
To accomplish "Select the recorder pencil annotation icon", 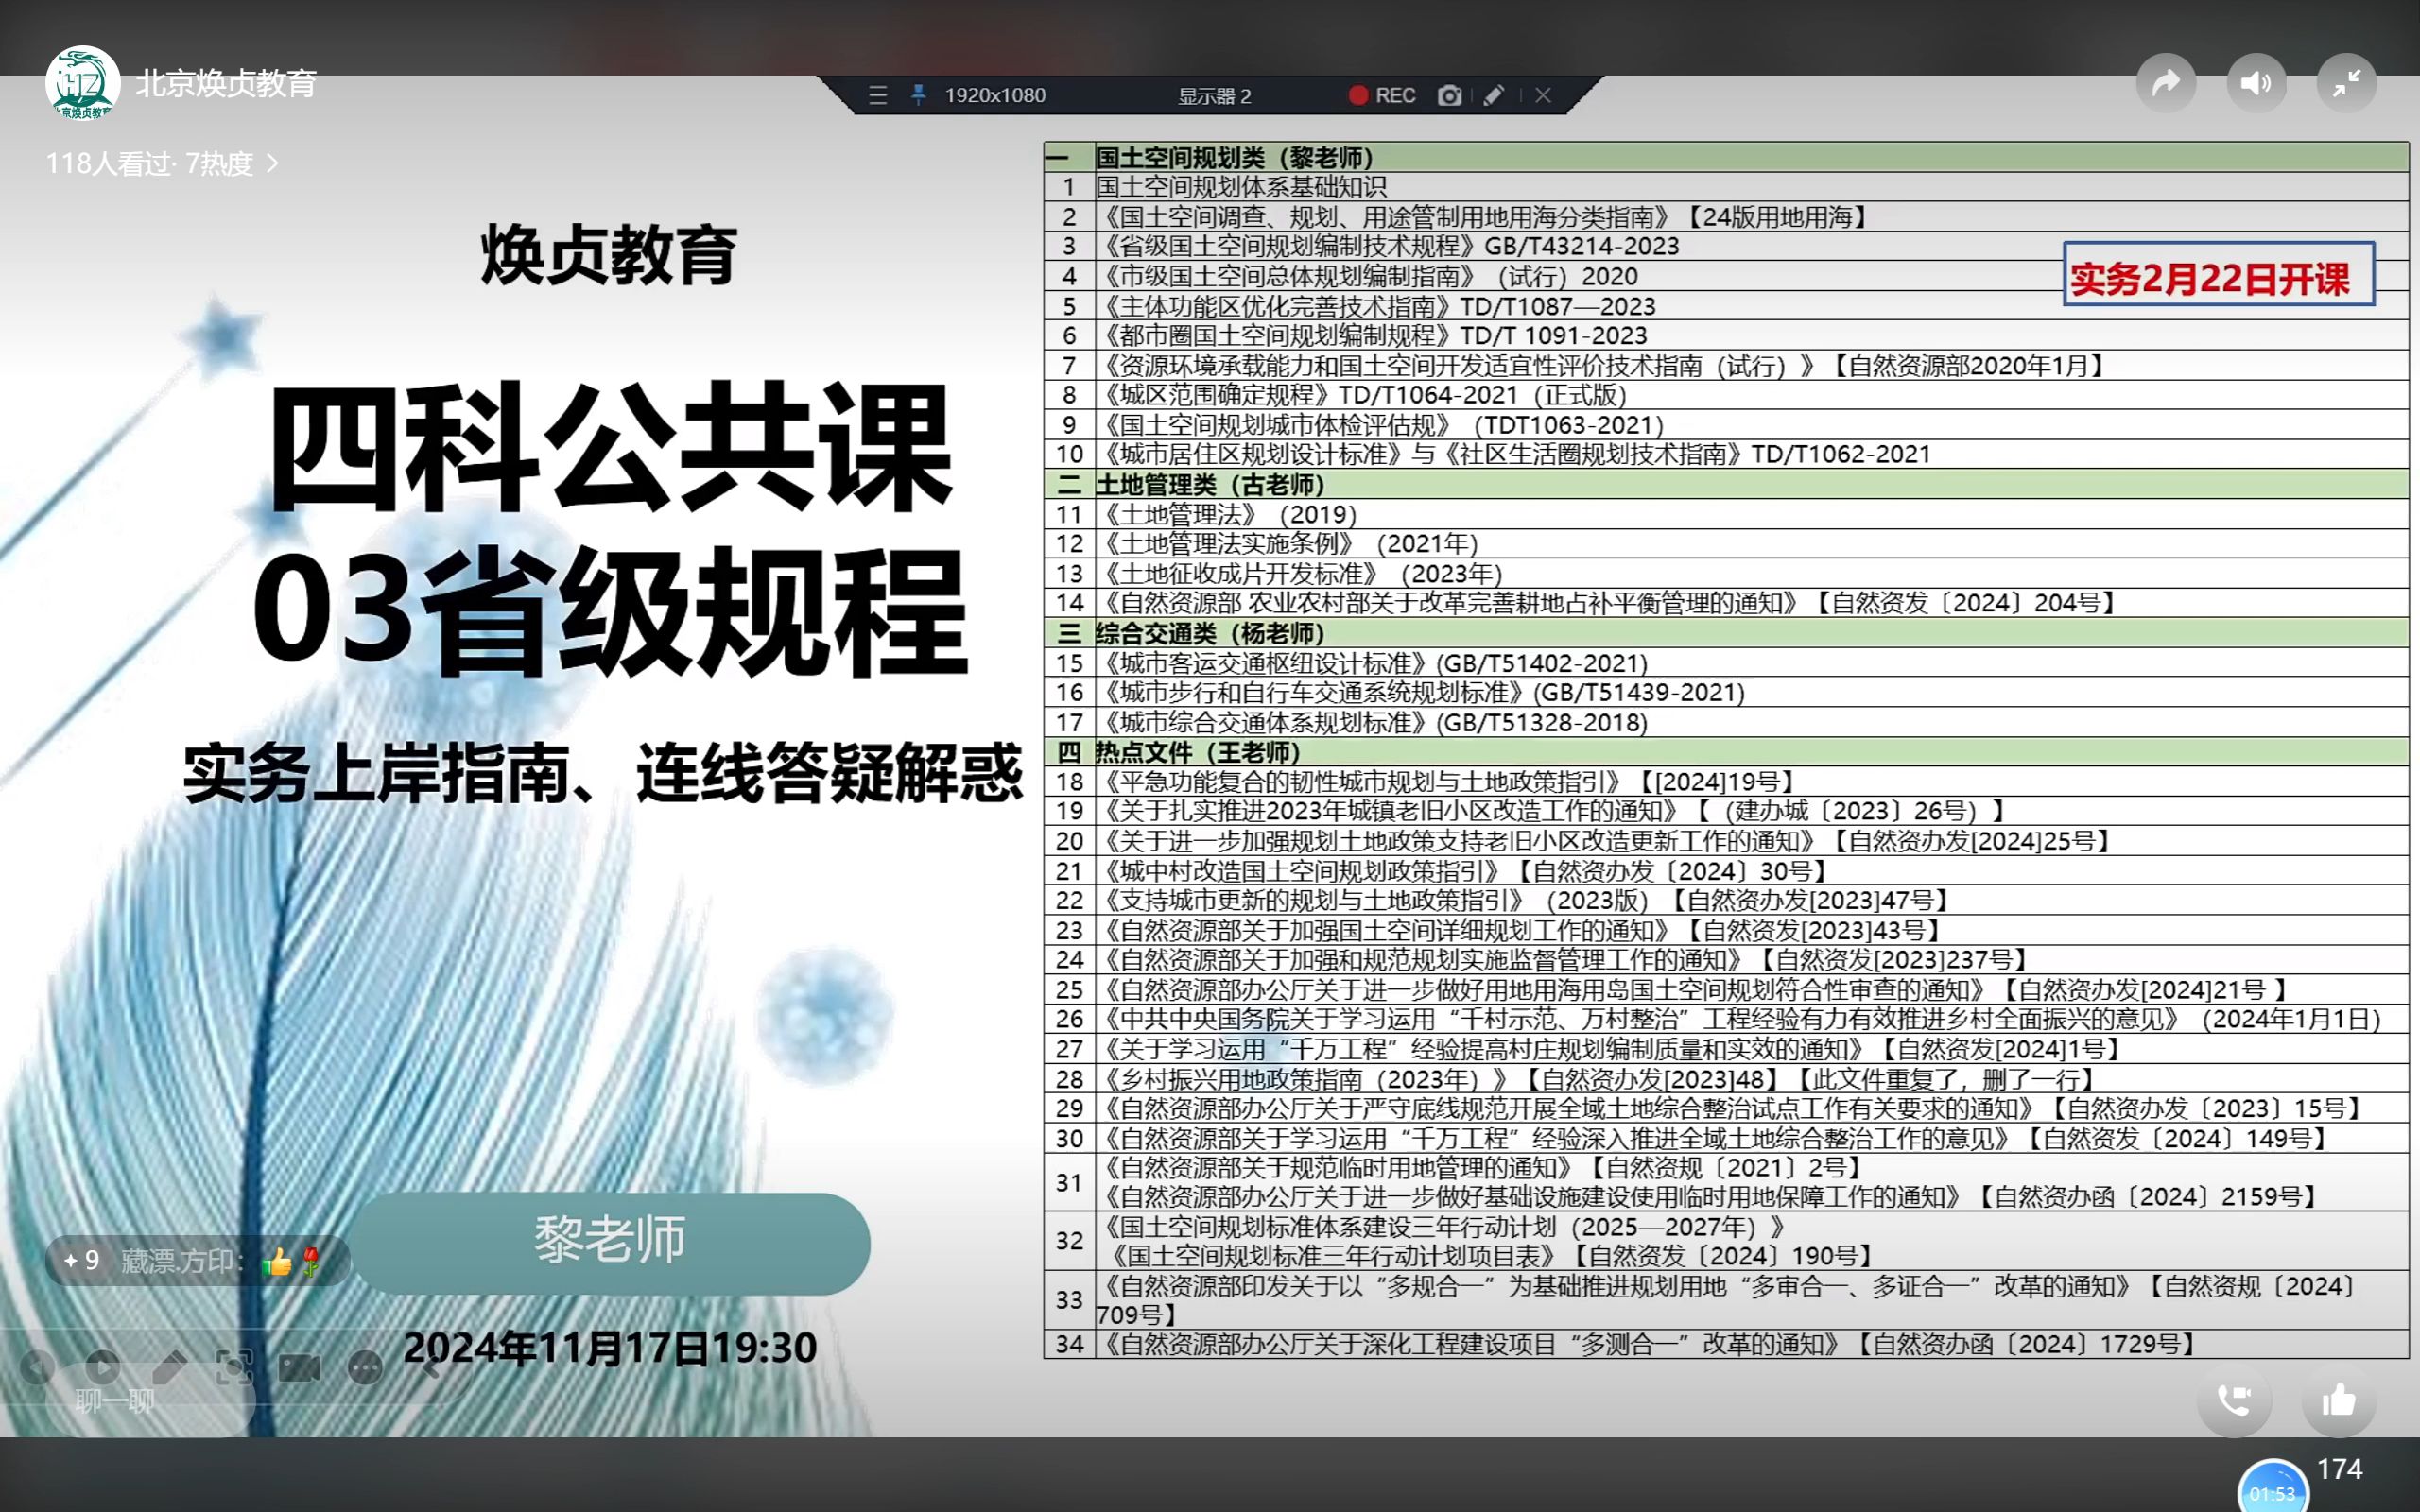I will coord(1494,96).
